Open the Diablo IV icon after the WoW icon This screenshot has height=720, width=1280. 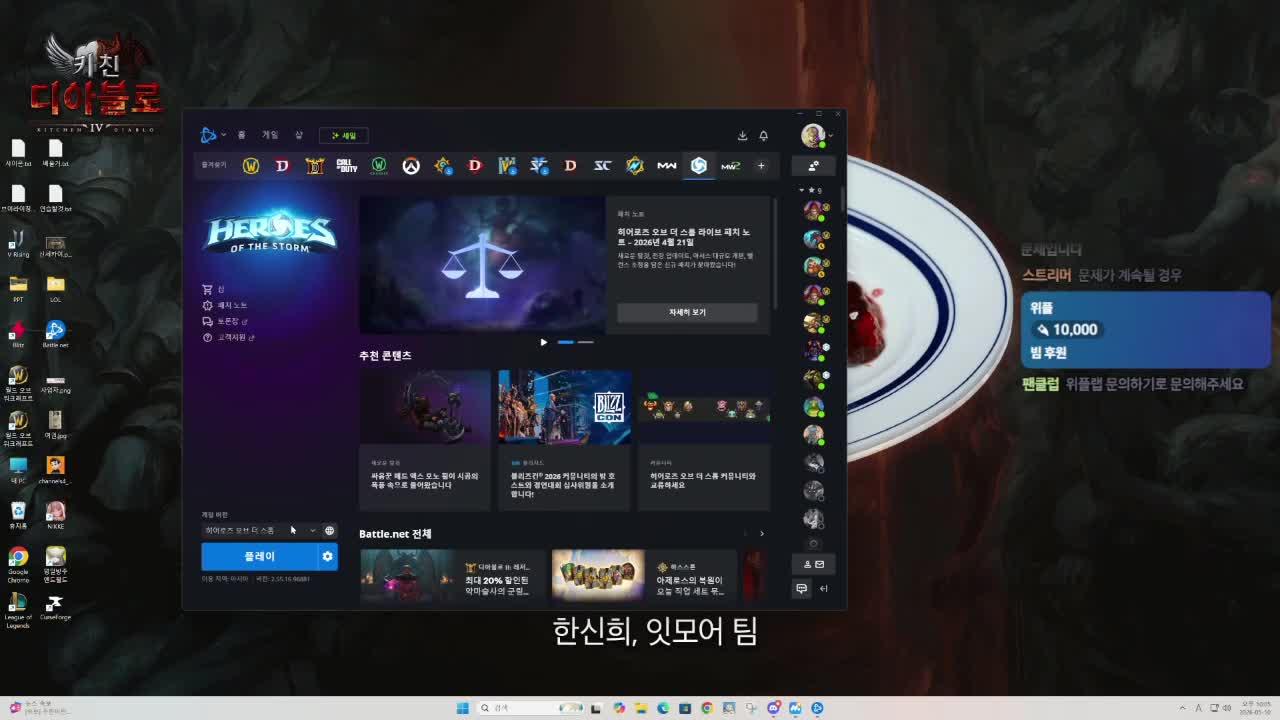point(282,166)
